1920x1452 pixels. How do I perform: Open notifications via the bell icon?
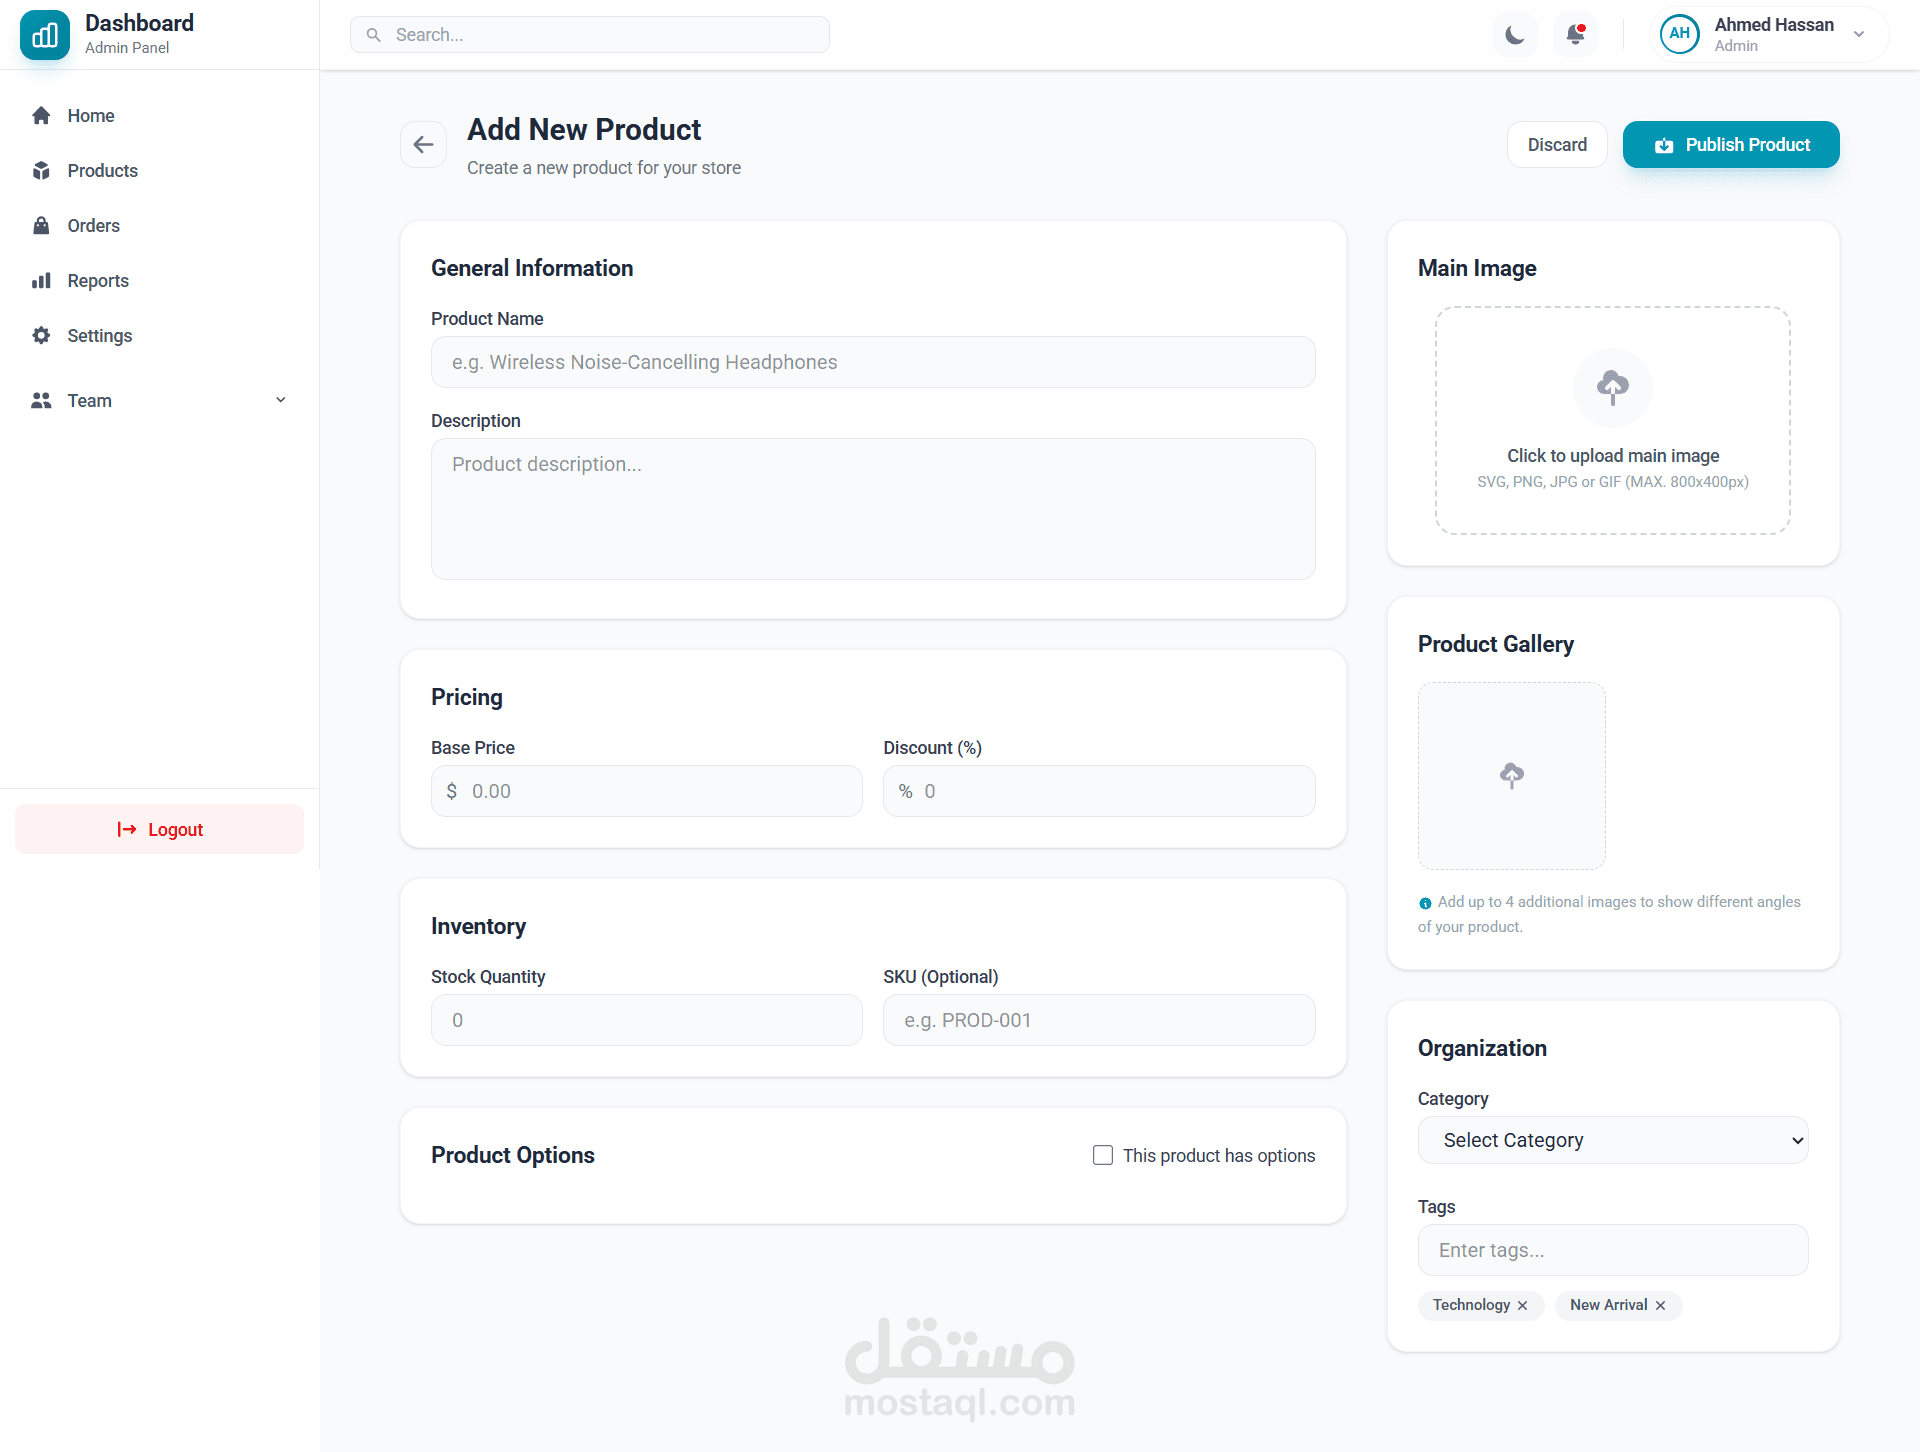(x=1575, y=35)
